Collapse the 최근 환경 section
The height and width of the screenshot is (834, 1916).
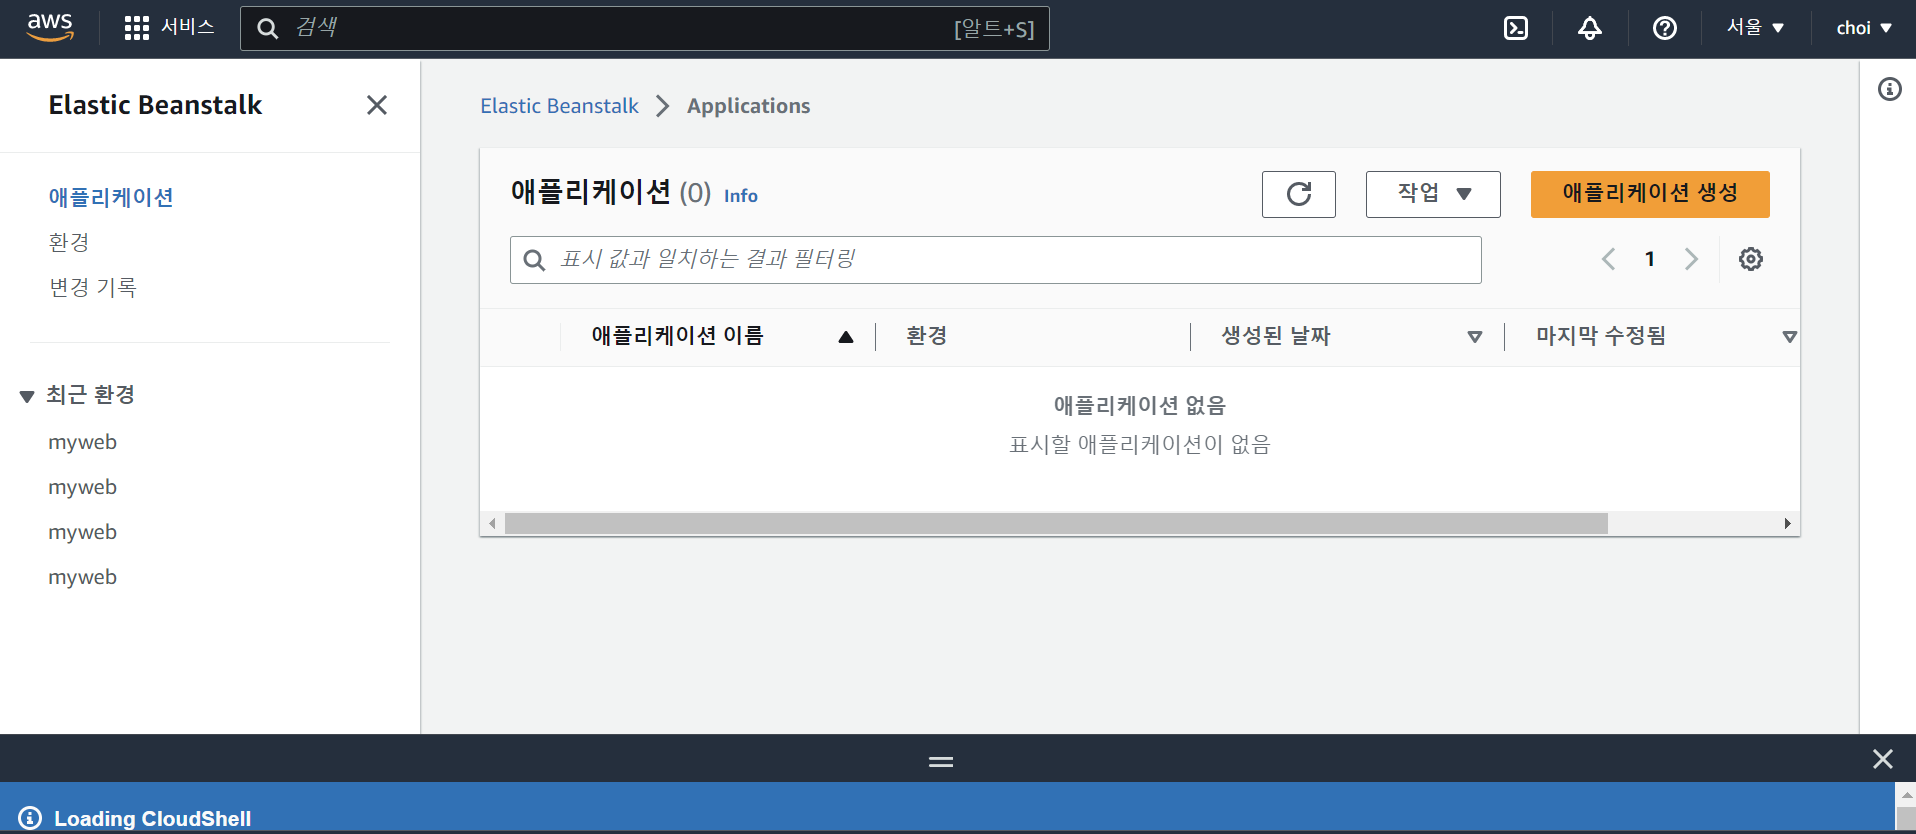click(27, 396)
